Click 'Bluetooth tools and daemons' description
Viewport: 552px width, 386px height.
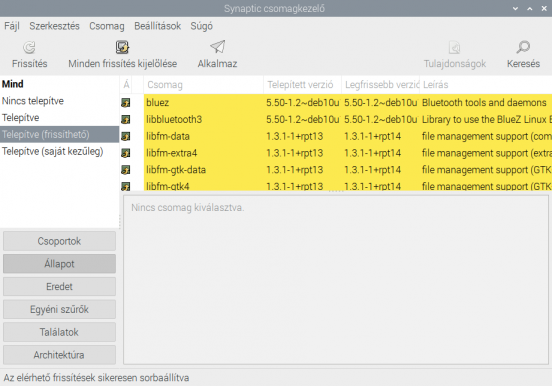484,102
